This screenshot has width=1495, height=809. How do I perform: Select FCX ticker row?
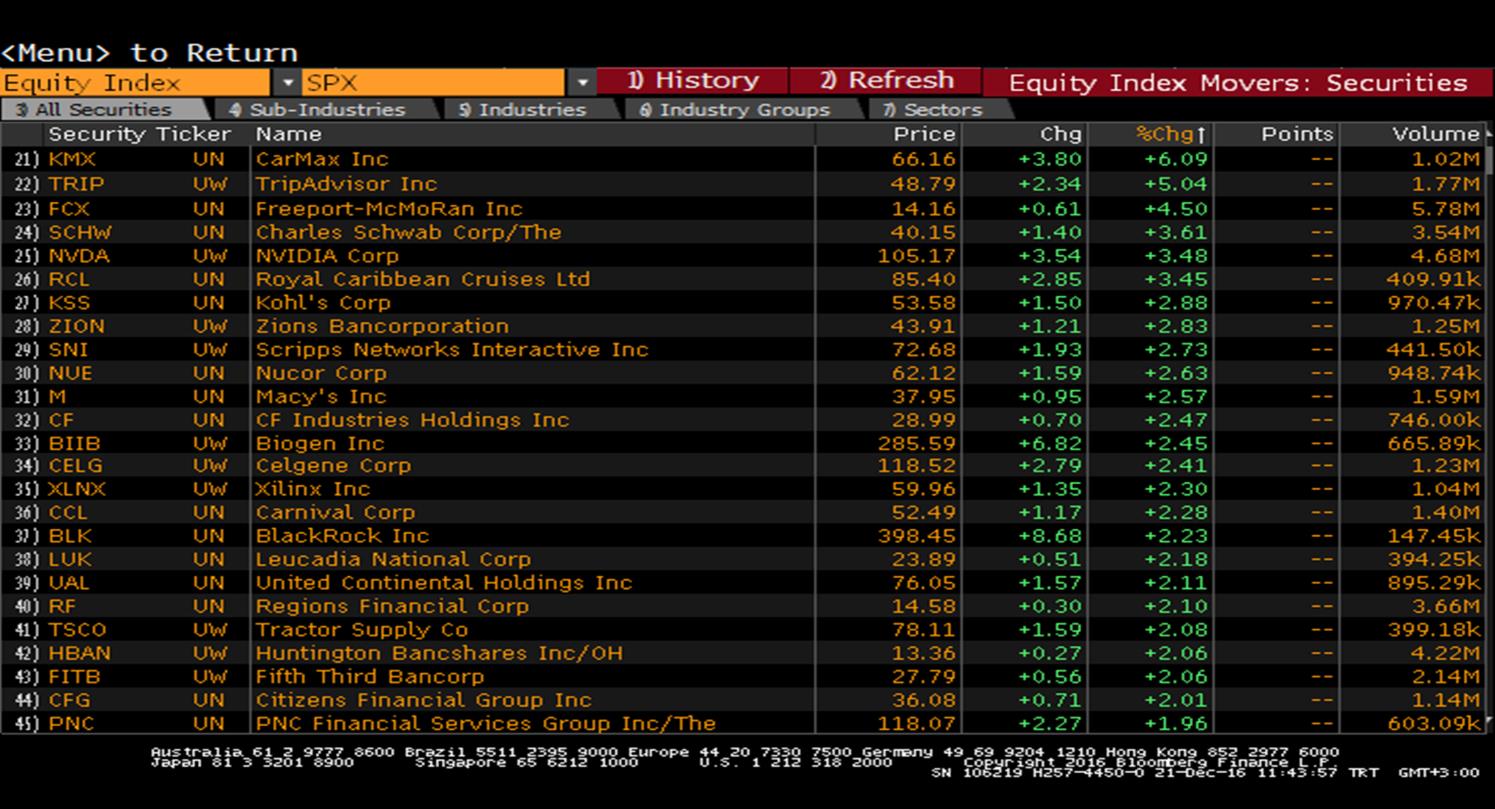[x=69, y=209]
